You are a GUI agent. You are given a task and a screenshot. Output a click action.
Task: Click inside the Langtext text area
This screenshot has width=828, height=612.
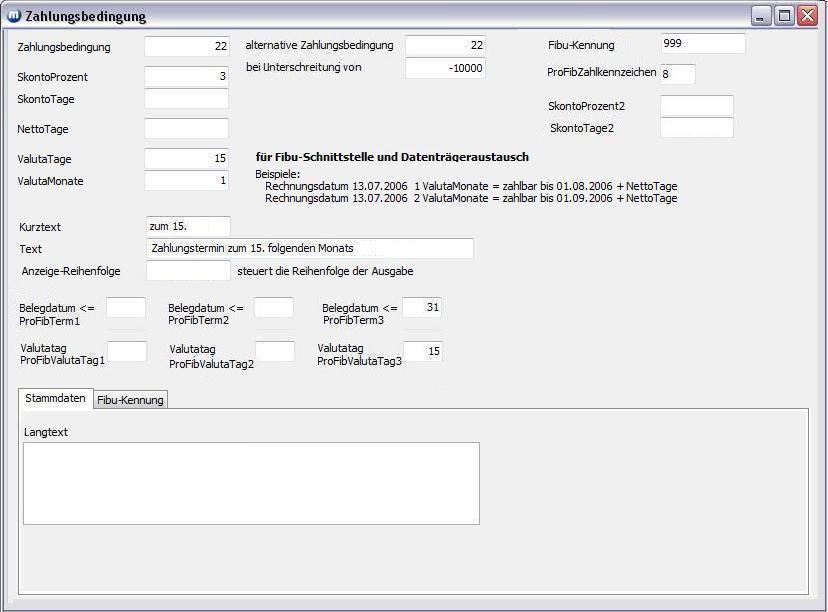pyautogui.click(x=251, y=483)
